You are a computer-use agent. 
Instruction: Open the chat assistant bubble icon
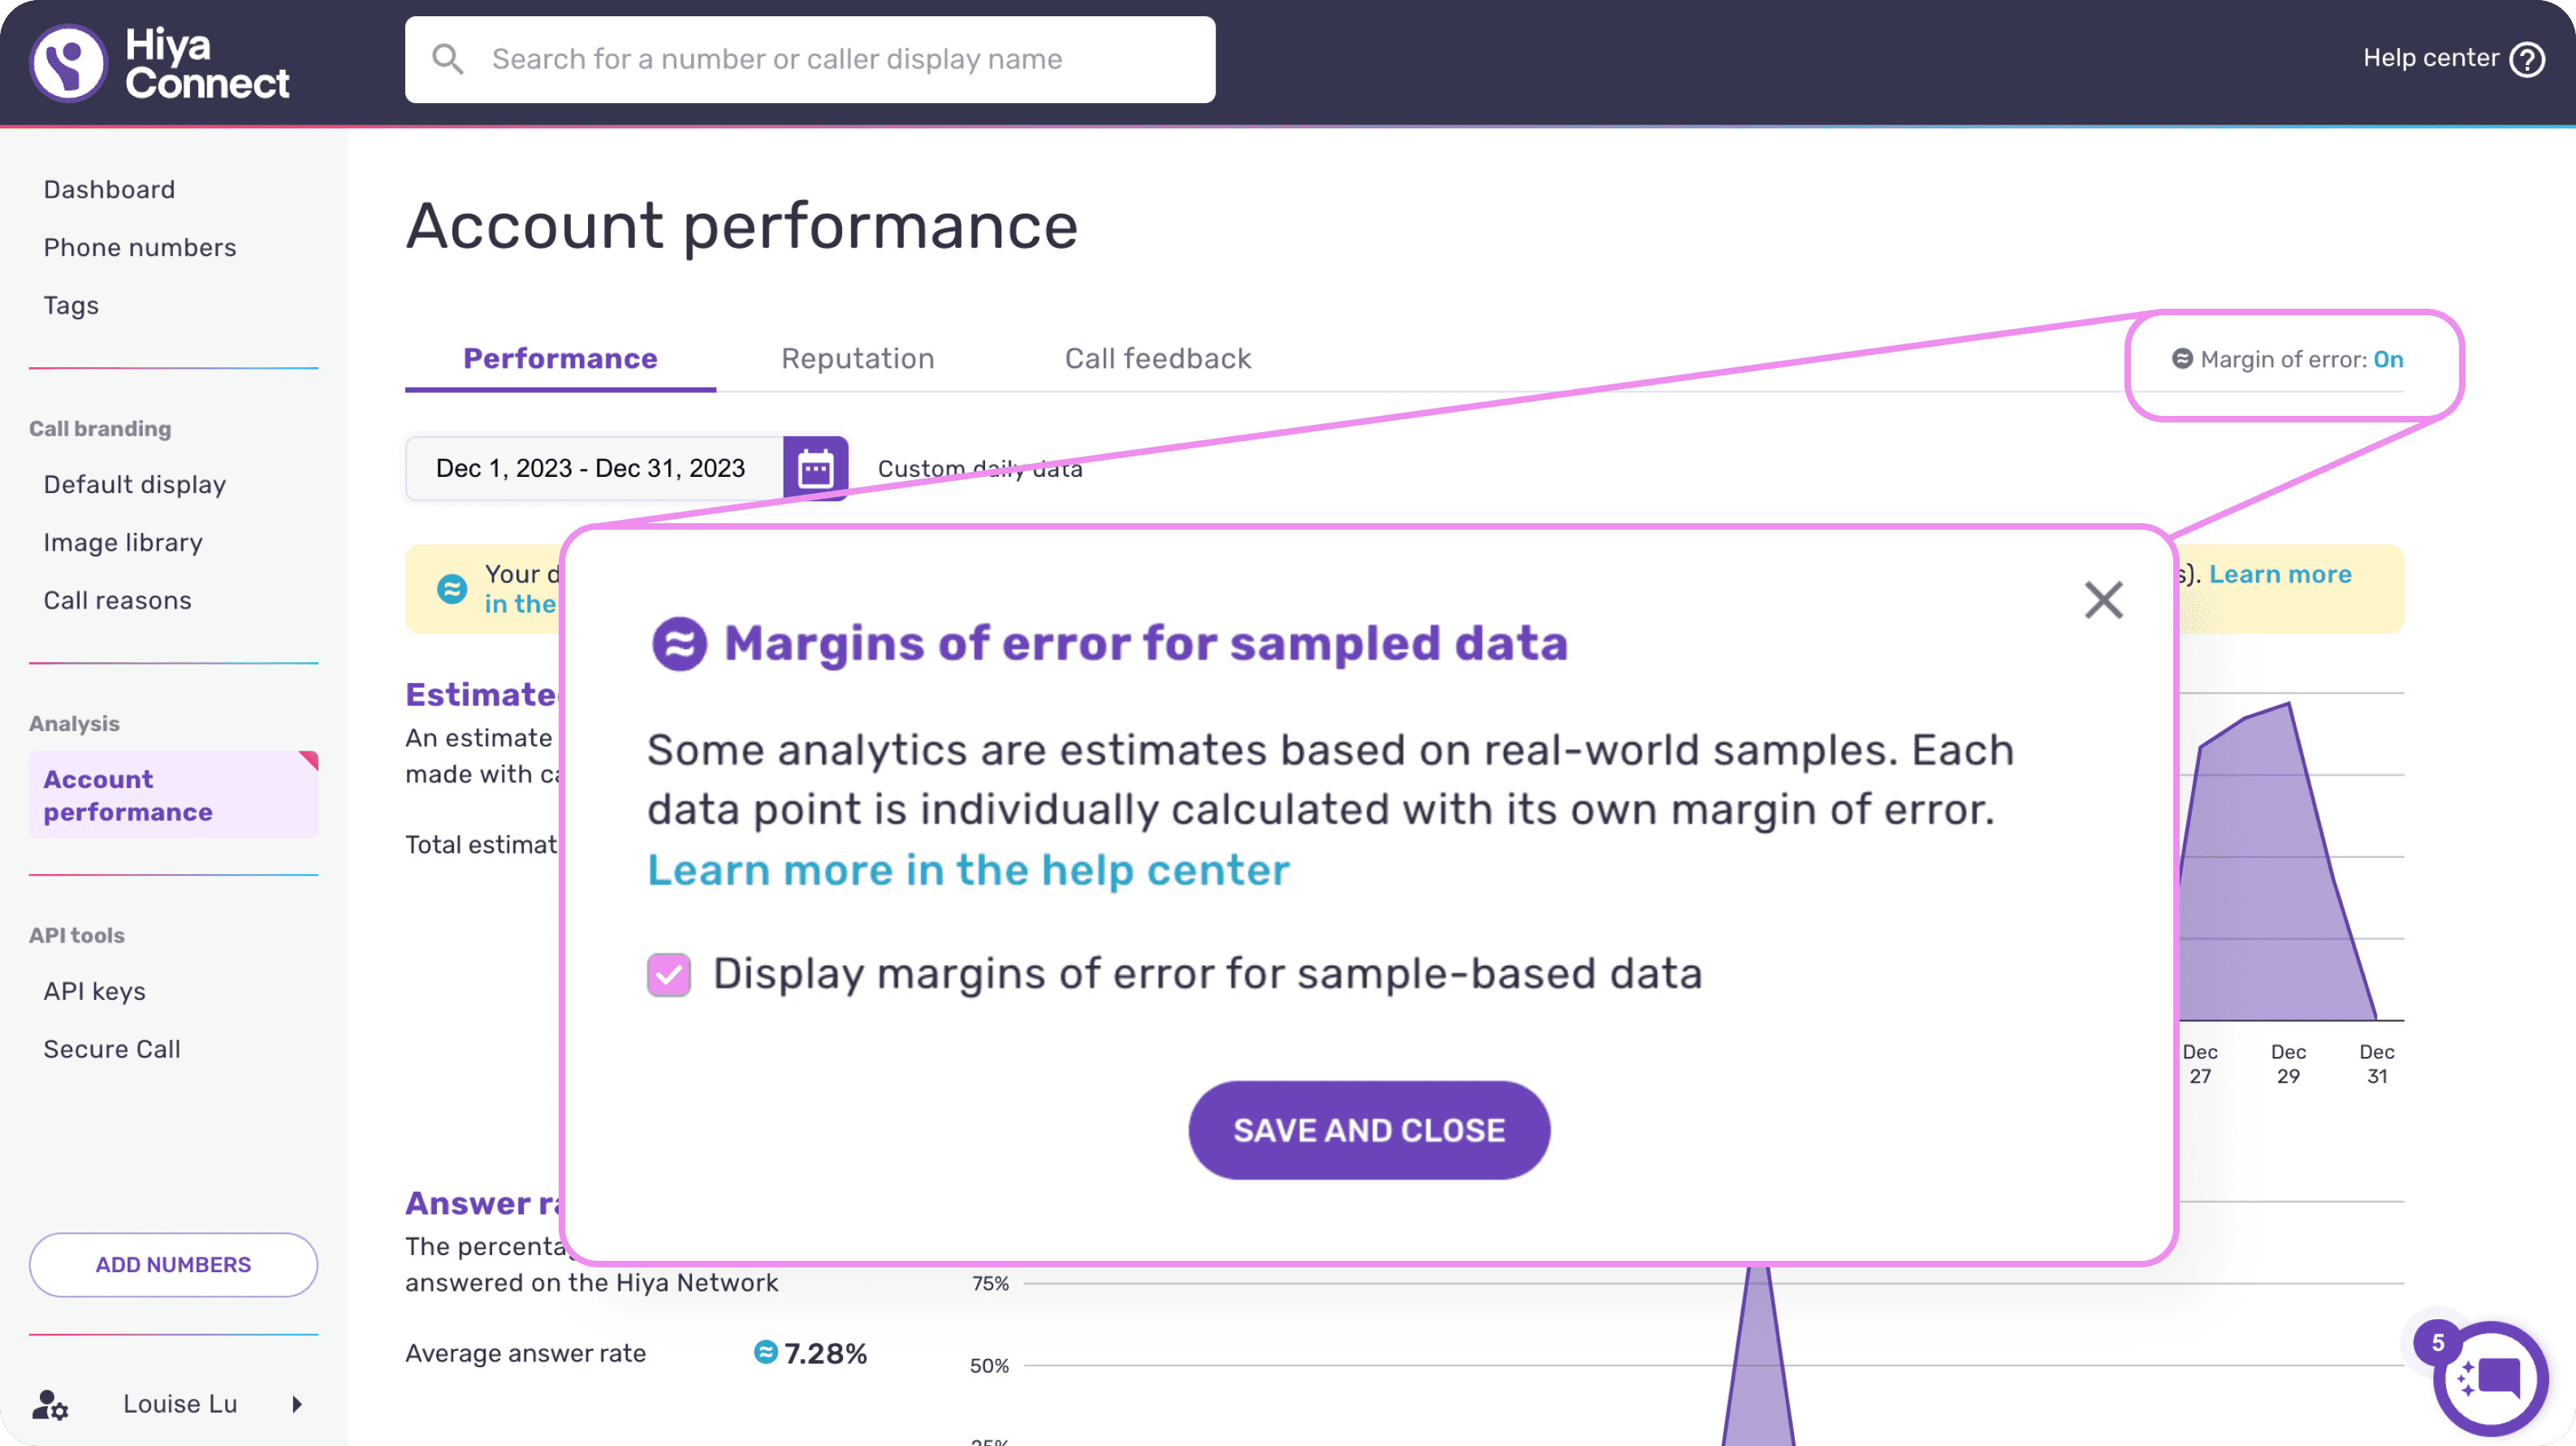click(x=2490, y=1379)
